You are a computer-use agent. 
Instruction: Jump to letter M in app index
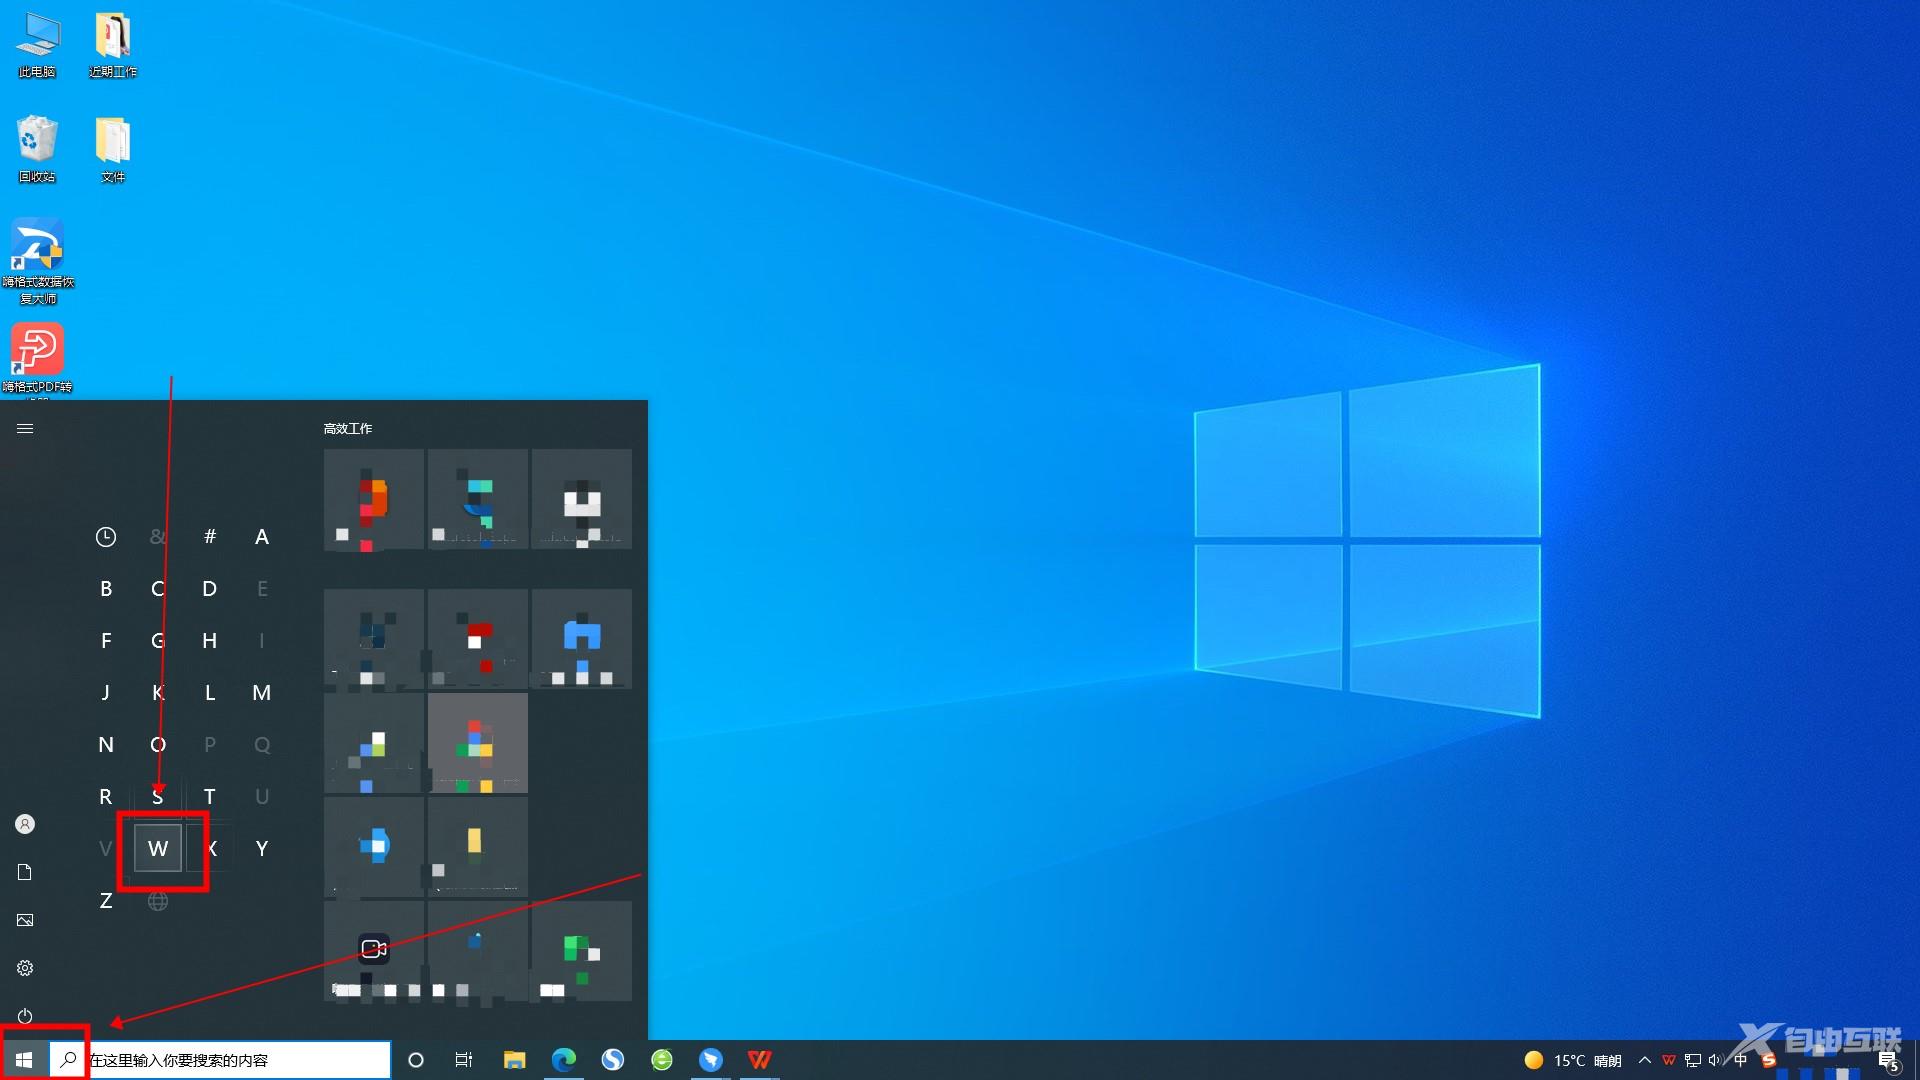click(x=261, y=693)
